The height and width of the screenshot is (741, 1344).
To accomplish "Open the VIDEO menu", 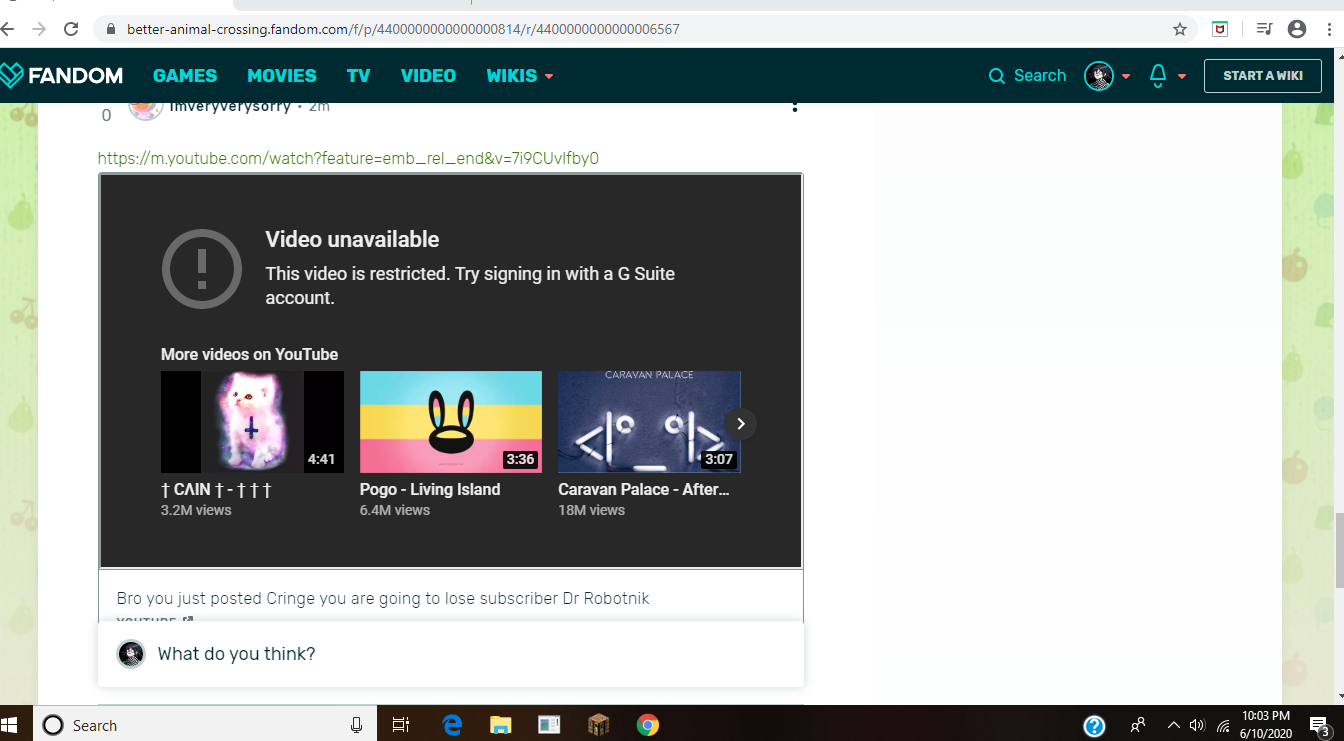I will 428,76.
